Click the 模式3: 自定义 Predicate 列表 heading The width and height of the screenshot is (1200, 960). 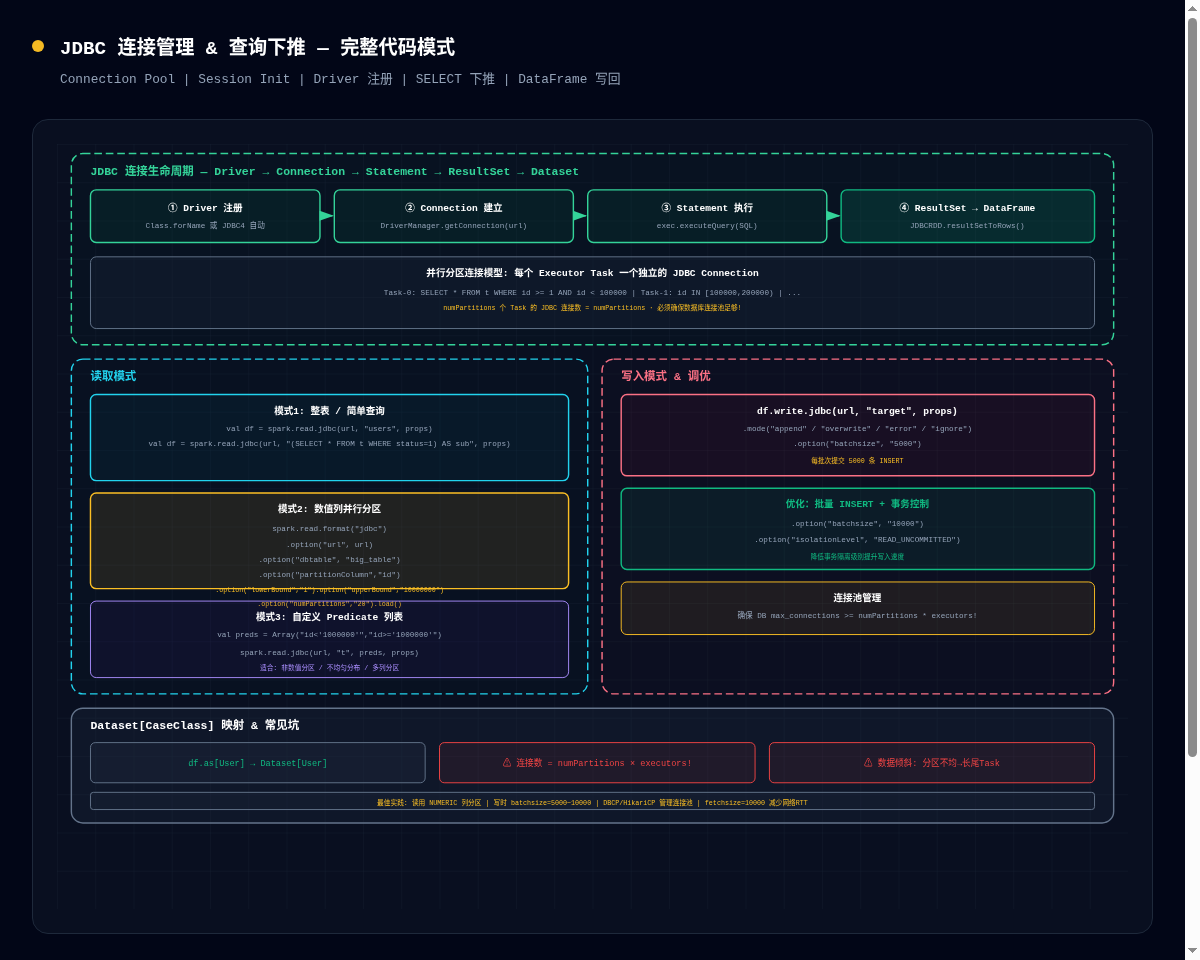coord(329,617)
